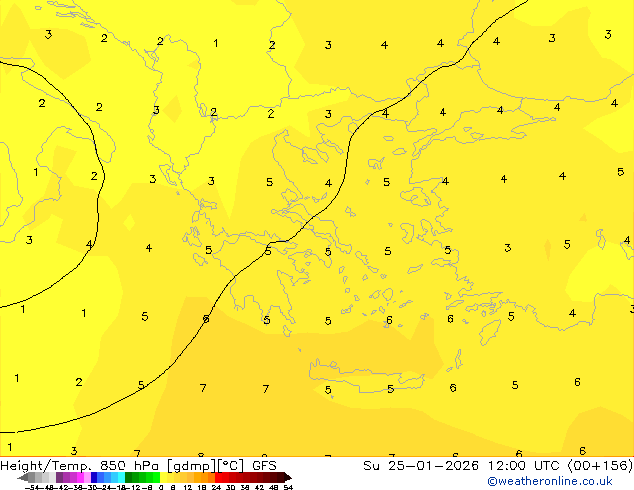Viewport: 634px width, 490px height.
Task: Click the cyan legend swatch
Action: pyautogui.click(x=122, y=477)
